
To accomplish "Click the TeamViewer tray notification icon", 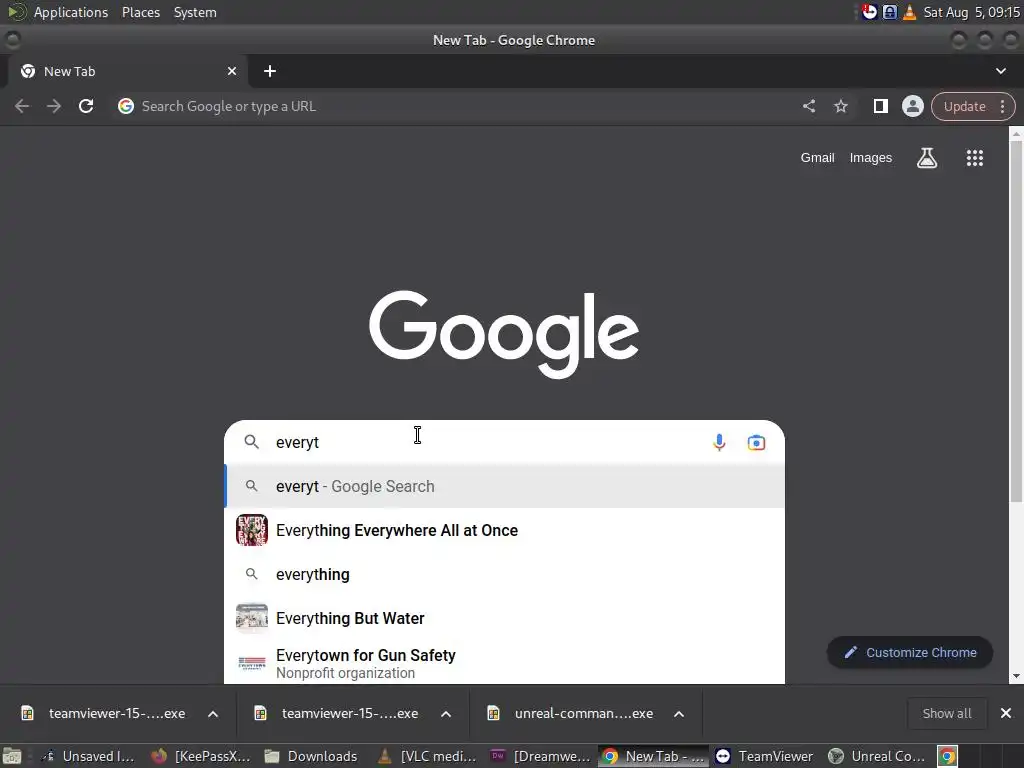I will pyautogui.click(x=869, y=12).
